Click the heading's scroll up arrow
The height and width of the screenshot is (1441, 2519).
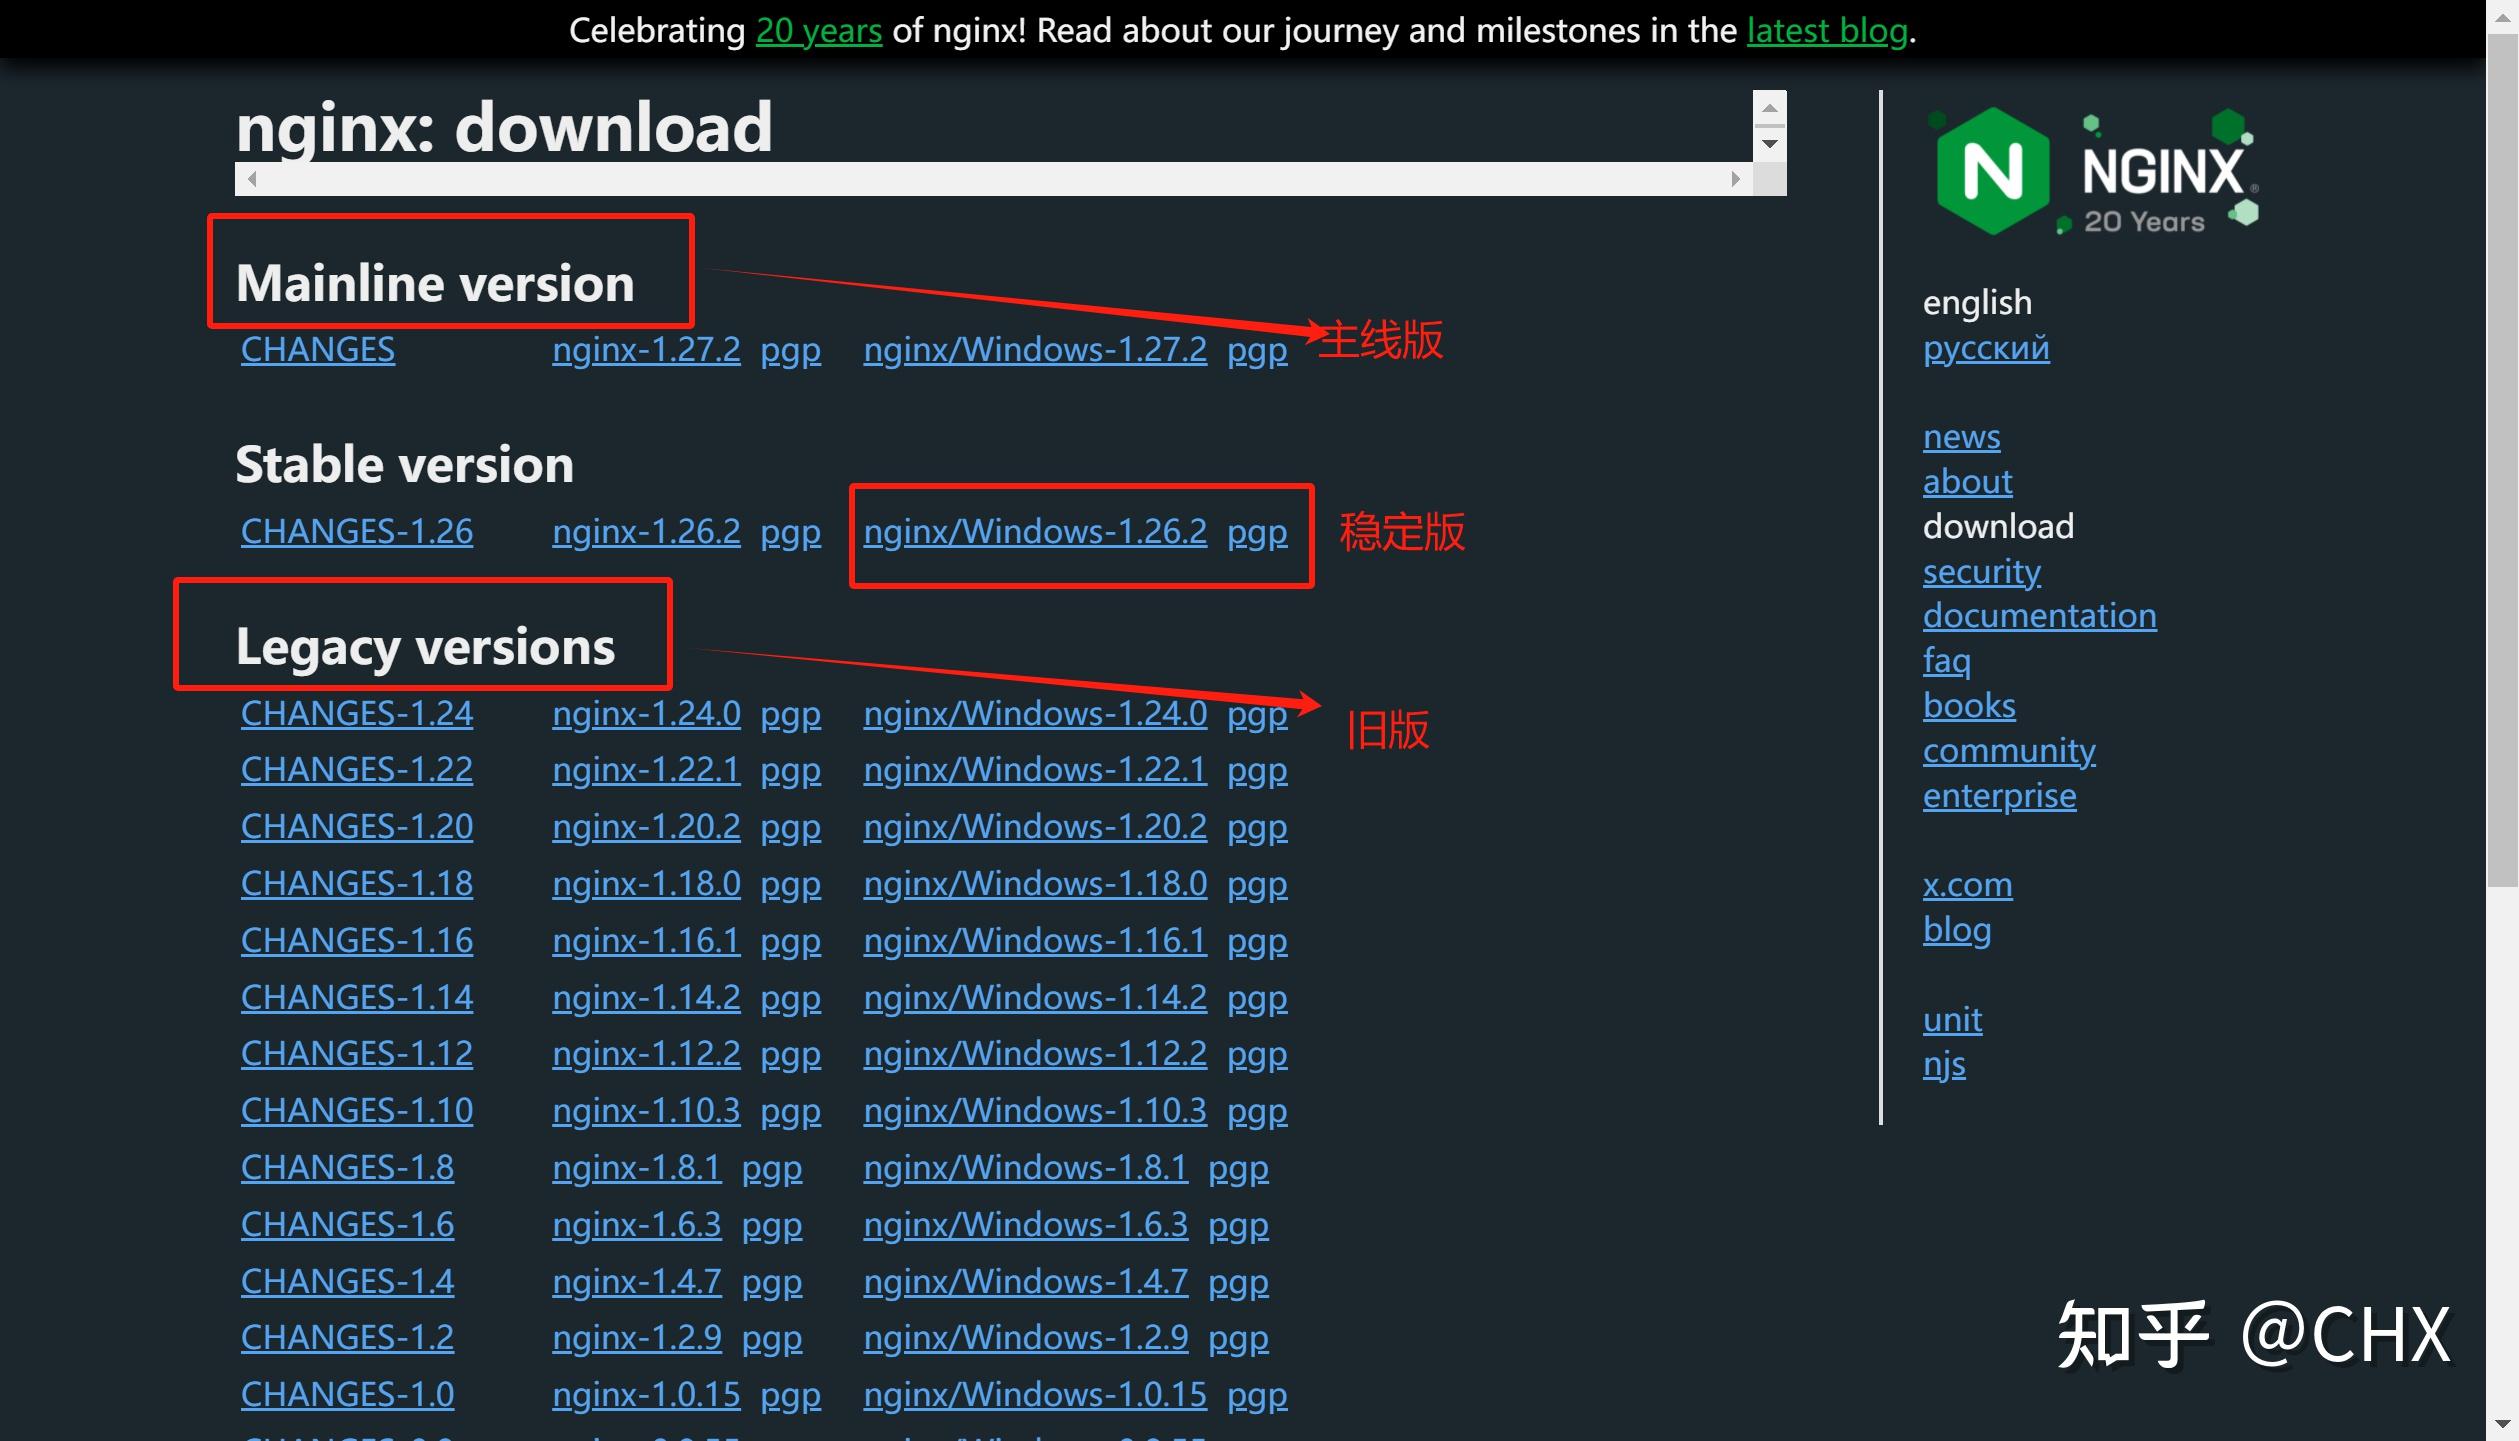1769,108
